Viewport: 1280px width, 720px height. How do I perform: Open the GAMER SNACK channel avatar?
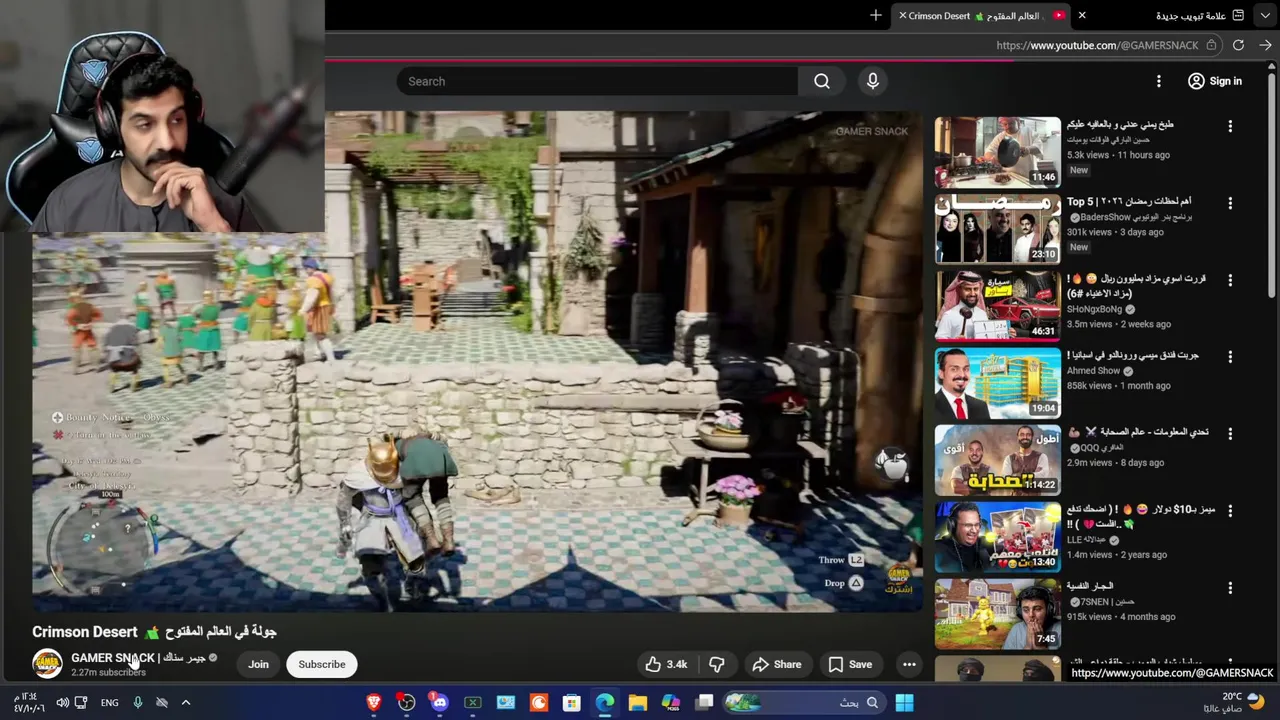point(47,664)
